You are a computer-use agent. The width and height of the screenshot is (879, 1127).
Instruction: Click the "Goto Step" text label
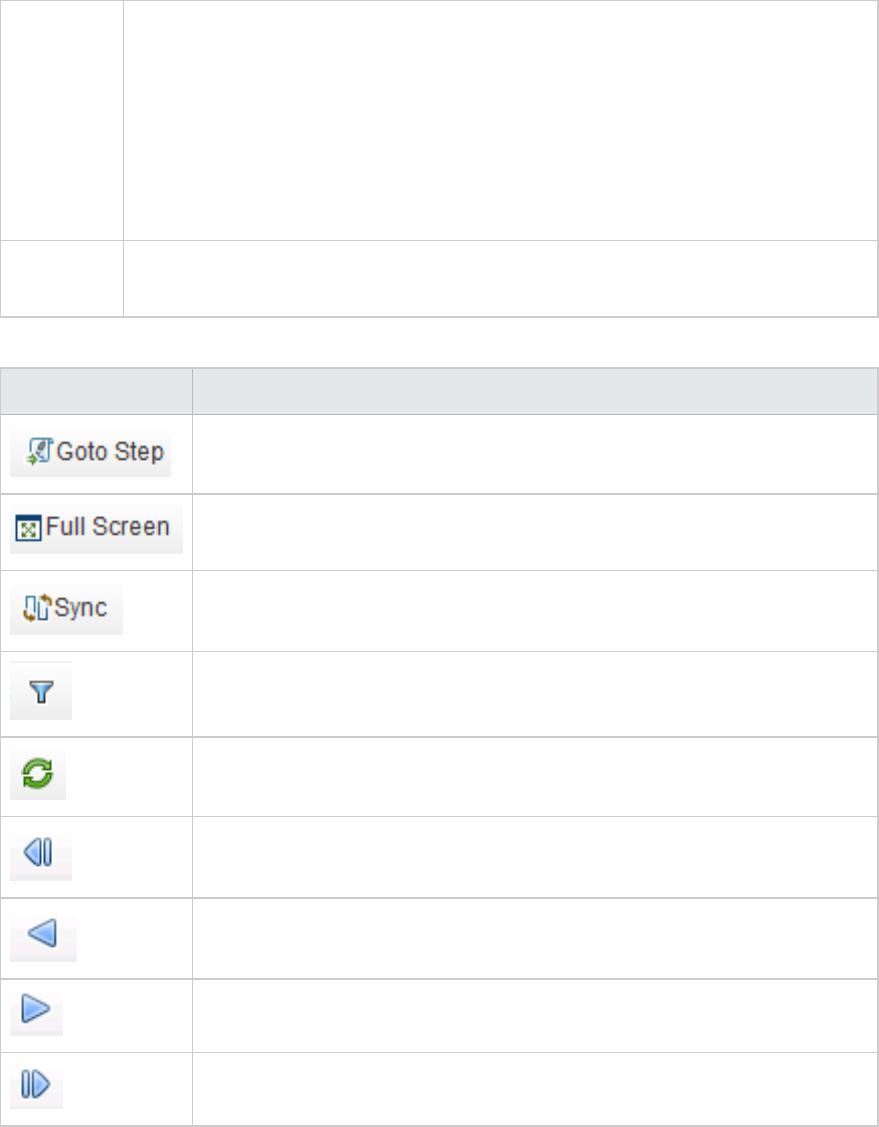click(110, 451)
